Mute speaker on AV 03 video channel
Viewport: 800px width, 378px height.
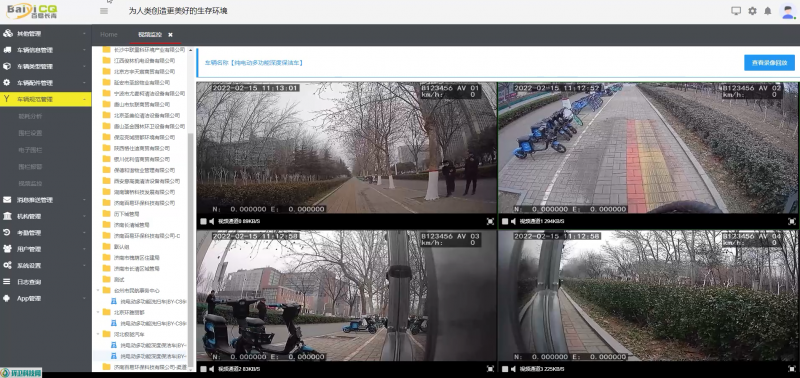click(211, 369)
